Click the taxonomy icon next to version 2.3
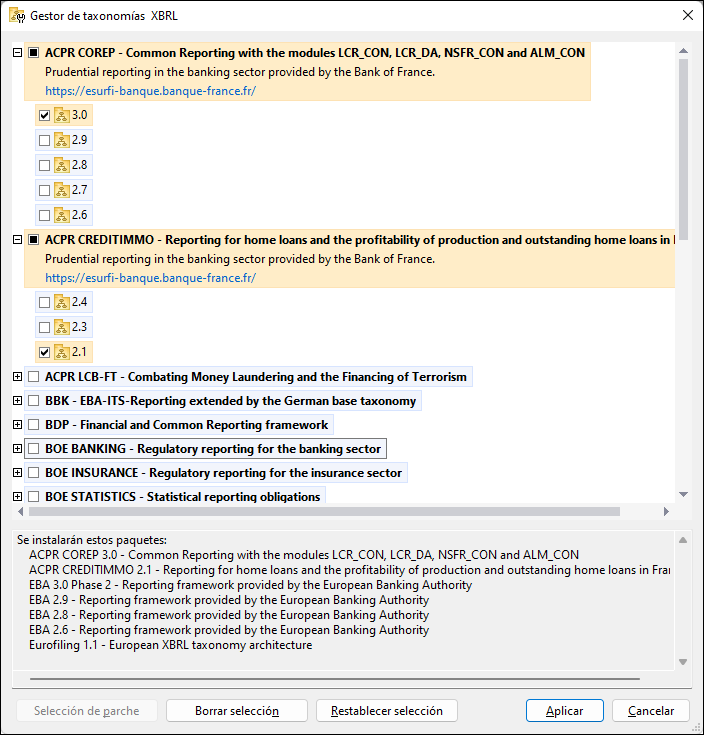The image size is (704, 735). tap(62, 327)
